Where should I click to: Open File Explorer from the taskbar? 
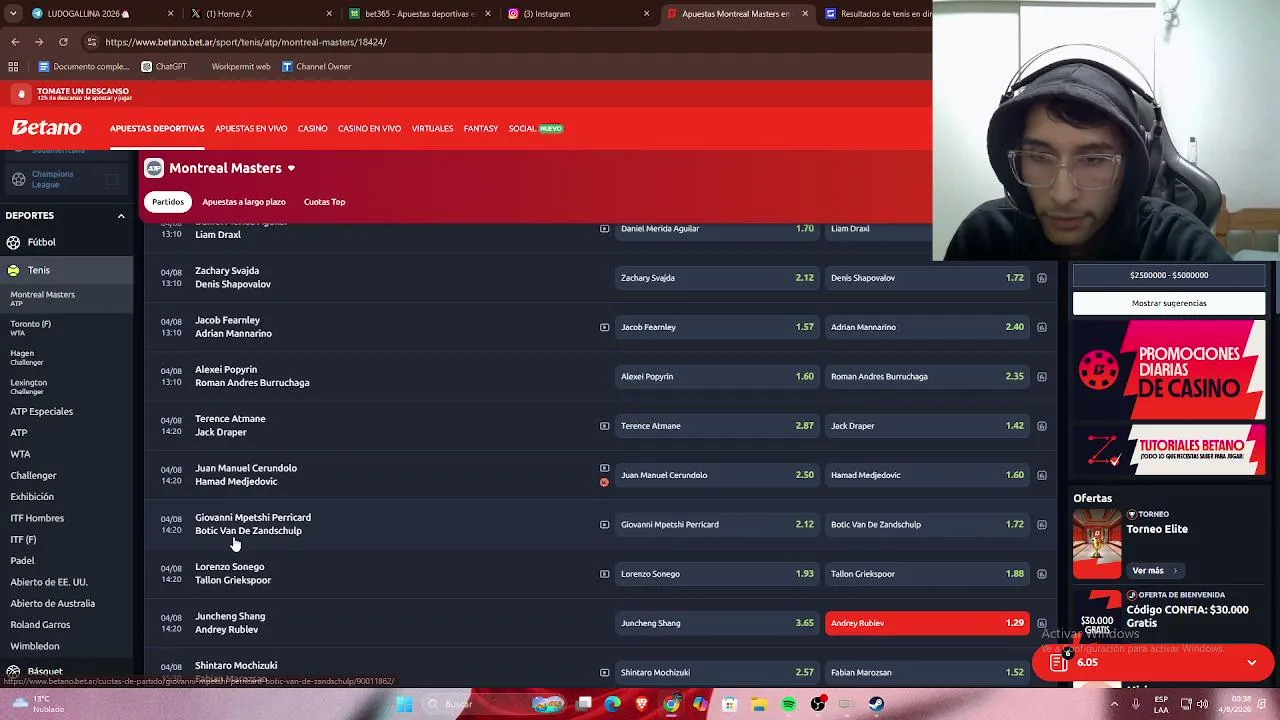(x=759, y=704)
